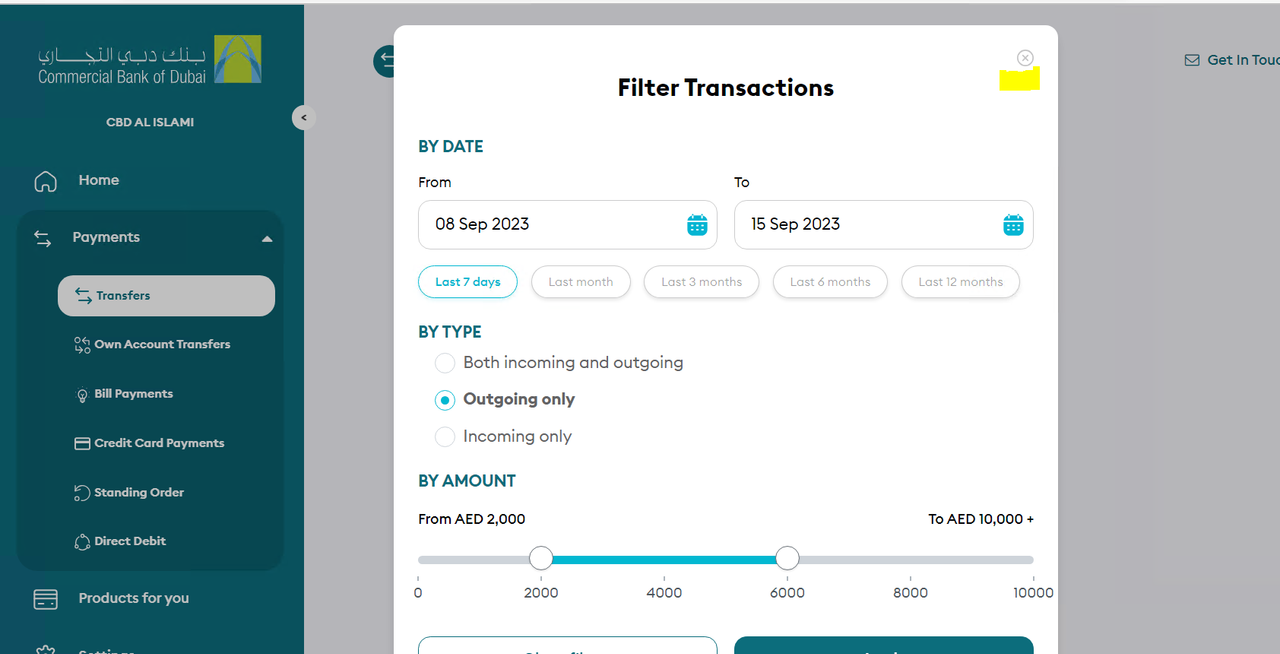Open the To date calendar icon
1280x654 pixels.
click(x=1013, y=225)
